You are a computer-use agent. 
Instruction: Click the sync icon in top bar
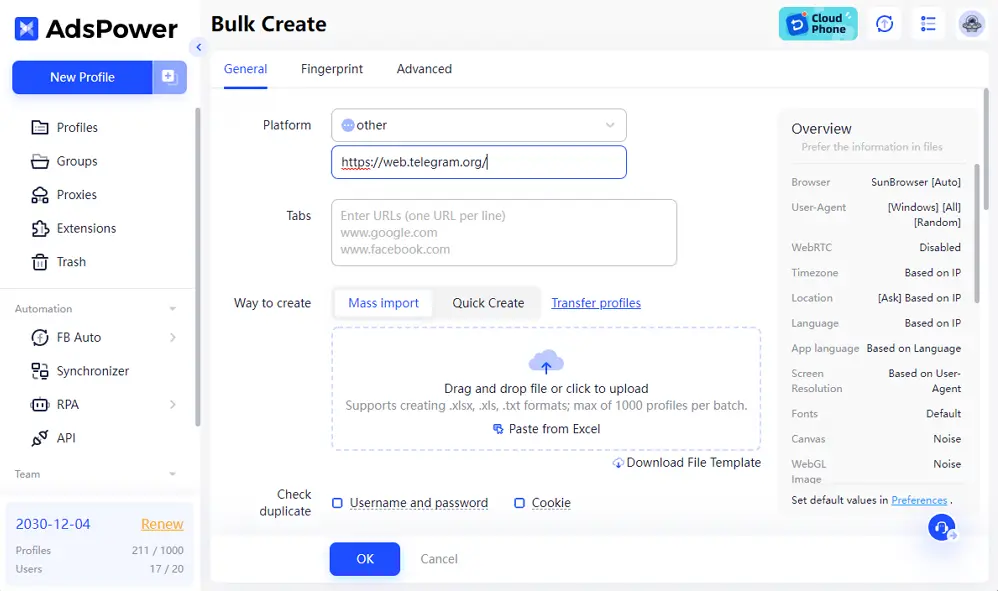pos(884,23)
